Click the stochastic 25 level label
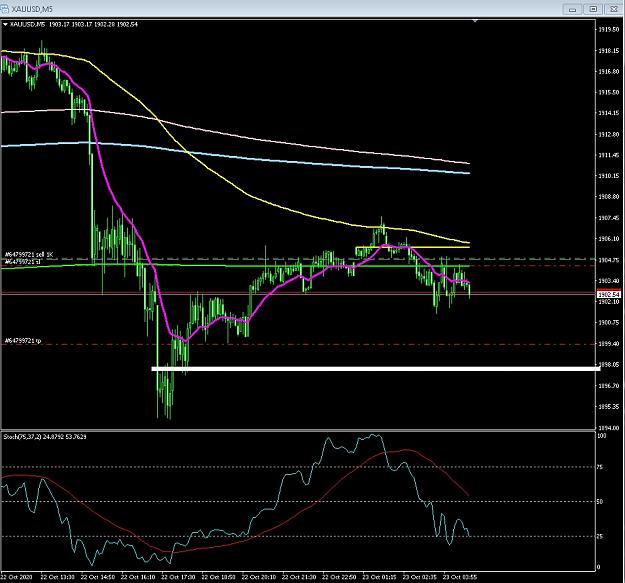 click(600, 536)
